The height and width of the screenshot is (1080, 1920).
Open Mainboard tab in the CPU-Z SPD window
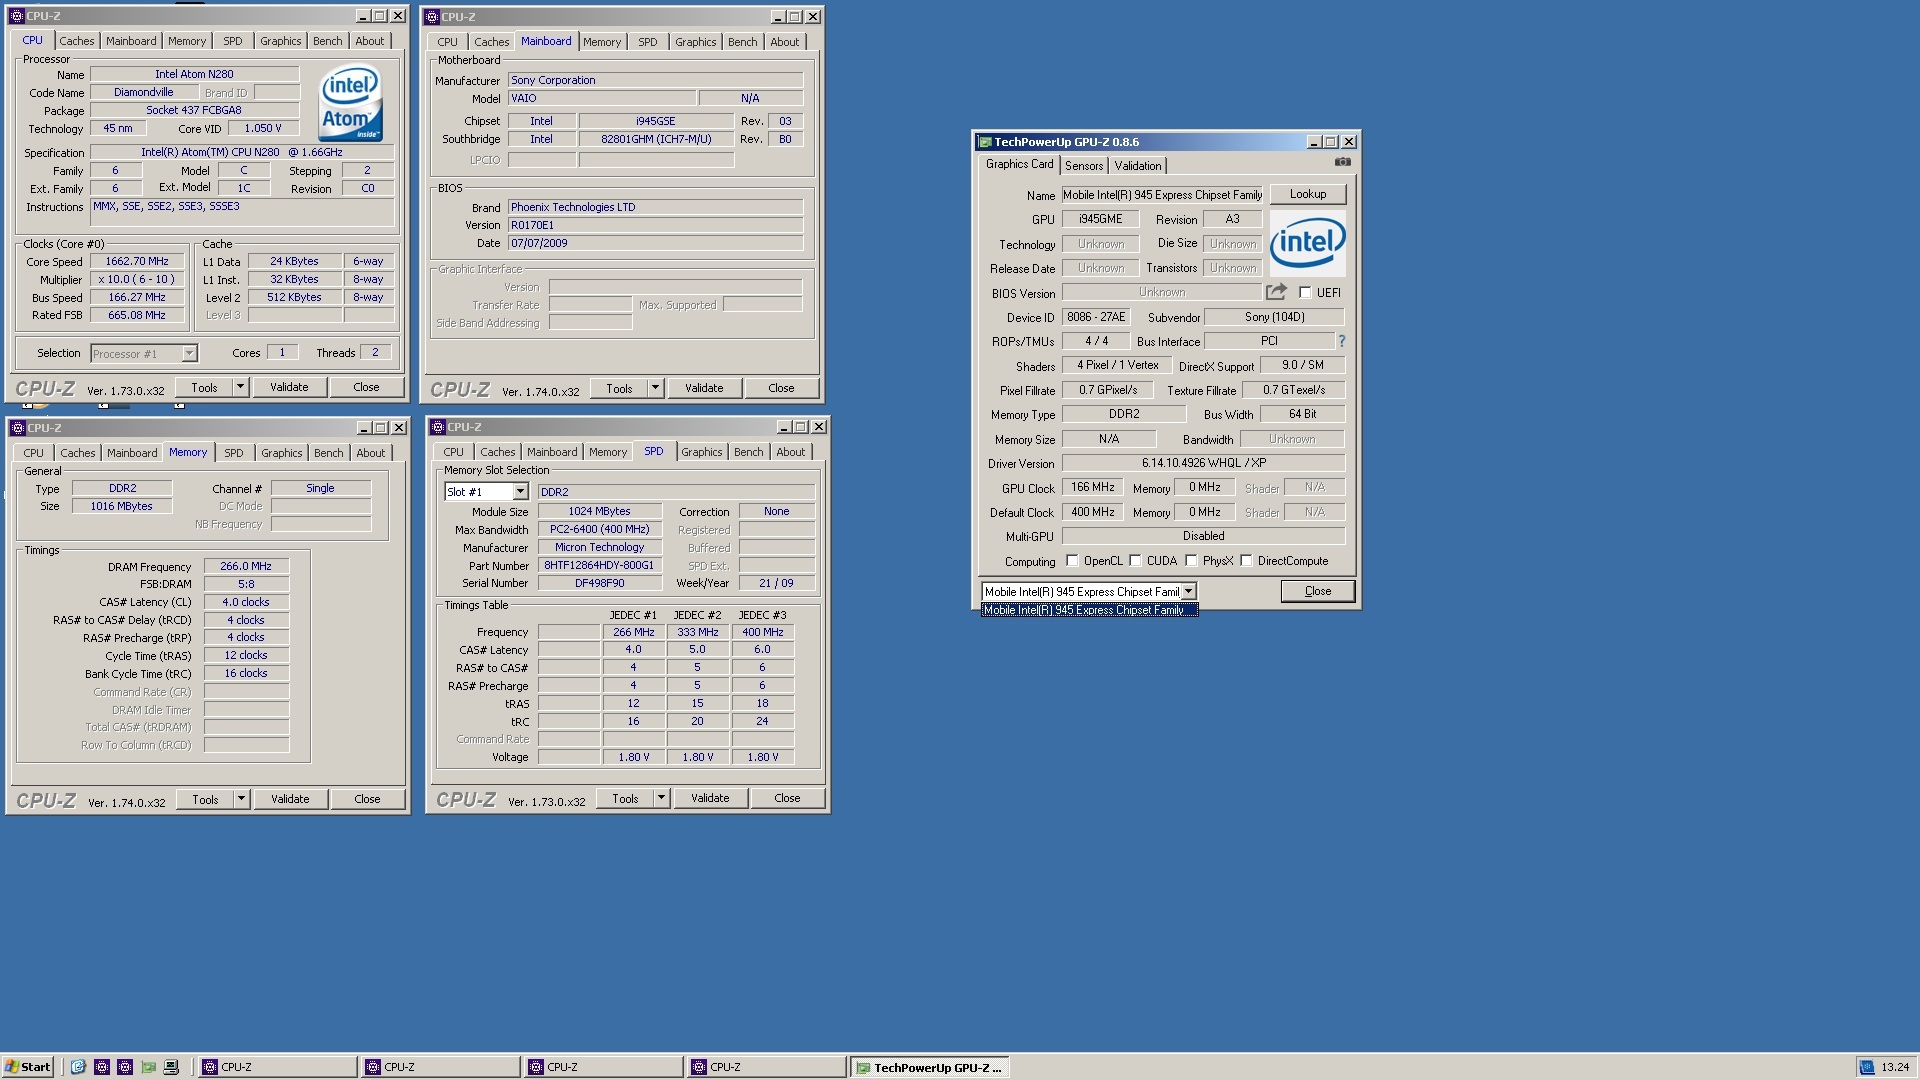[552, 452]
